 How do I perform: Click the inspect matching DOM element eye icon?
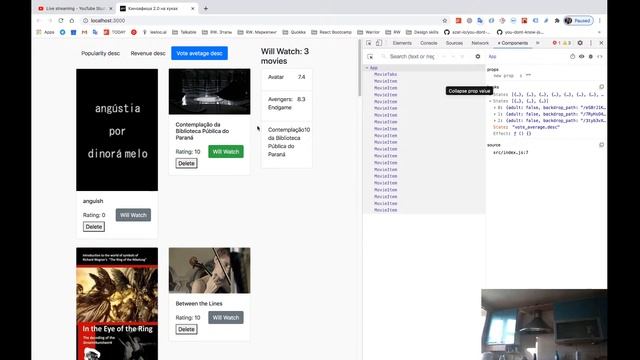pyautogui.click(x=581, y=57)
